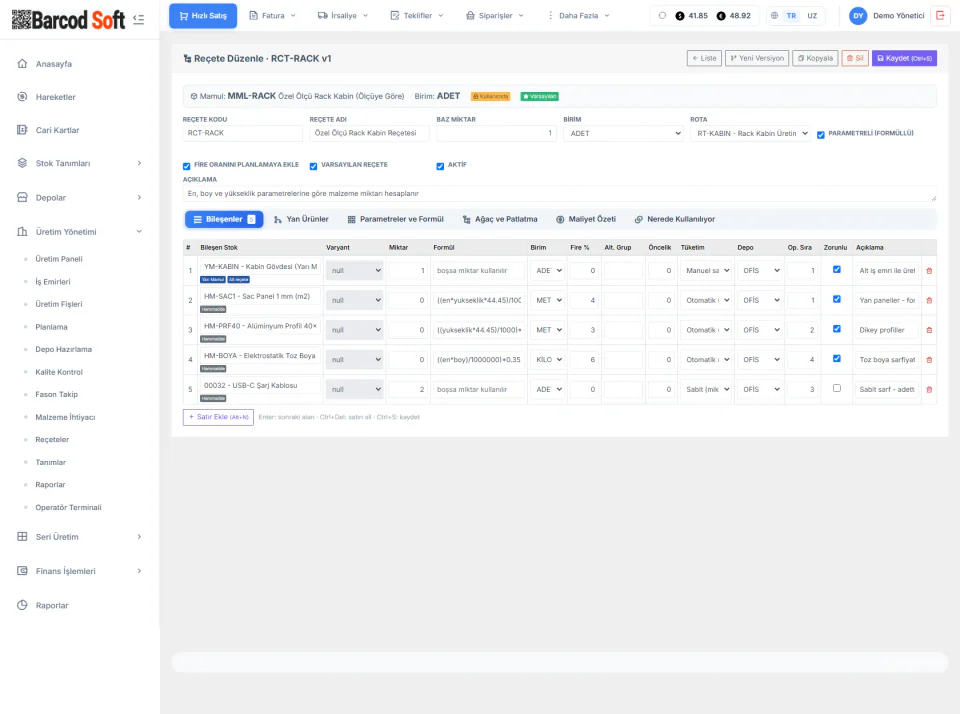Screen dimensions: 960x714
Task: Click the Yeni Versiyon button
Action: 757,58
